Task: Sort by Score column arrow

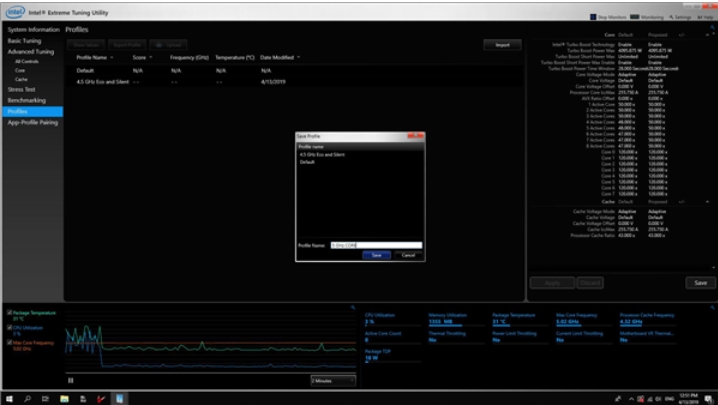Action: pyautogui.click(x=151, y=57)
